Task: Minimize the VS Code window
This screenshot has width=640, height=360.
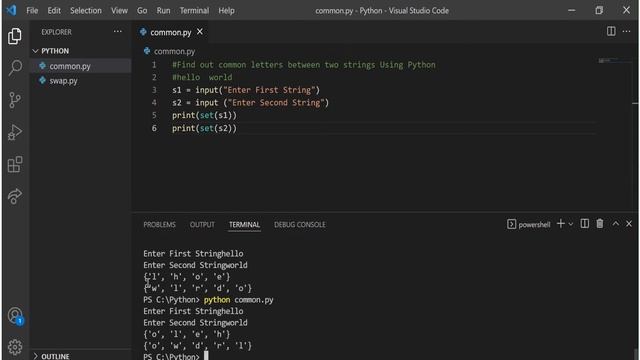Action: point(571,10)
